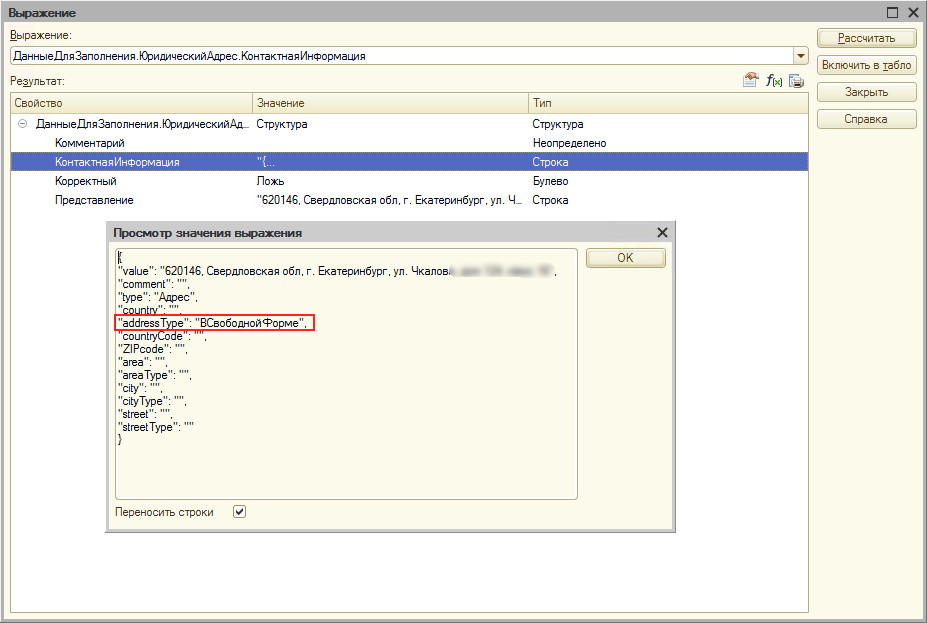Open Справка help button
The height and width of the screenshot is (623, 927).
click(x=866, y=119)
